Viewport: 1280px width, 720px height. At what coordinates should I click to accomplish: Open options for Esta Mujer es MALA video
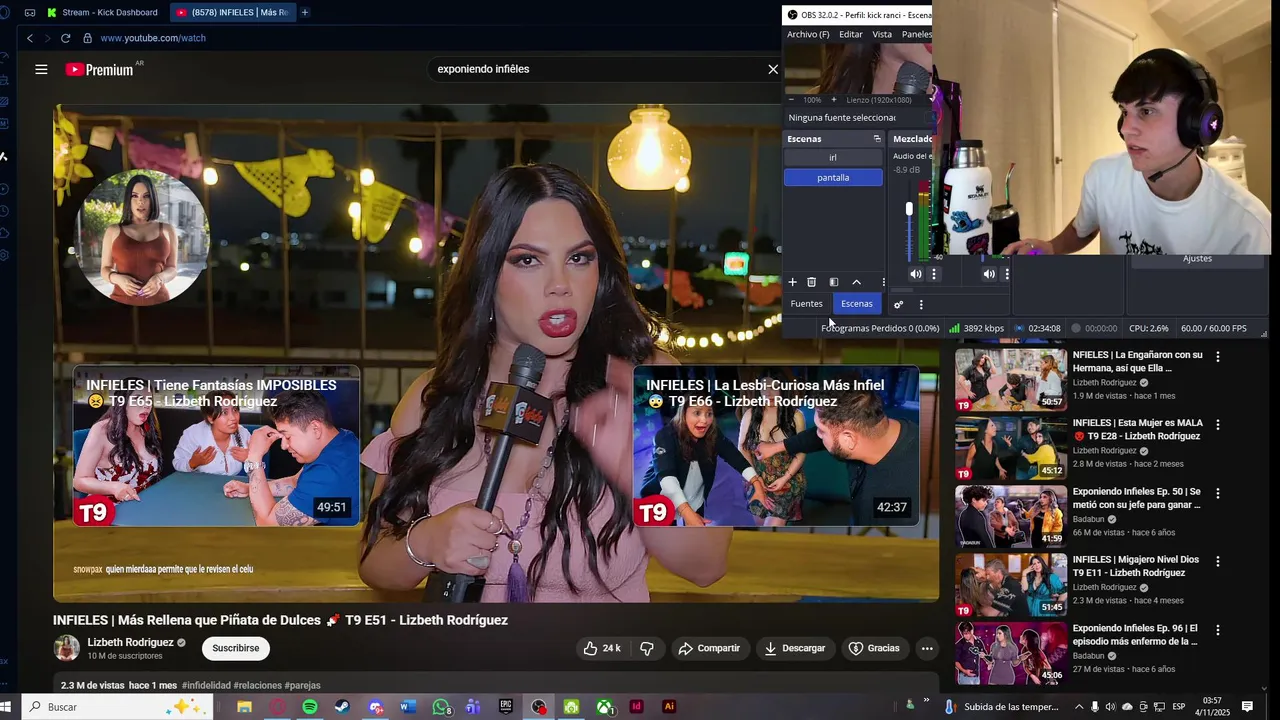pyautogui.click(x=1217, y=424)
